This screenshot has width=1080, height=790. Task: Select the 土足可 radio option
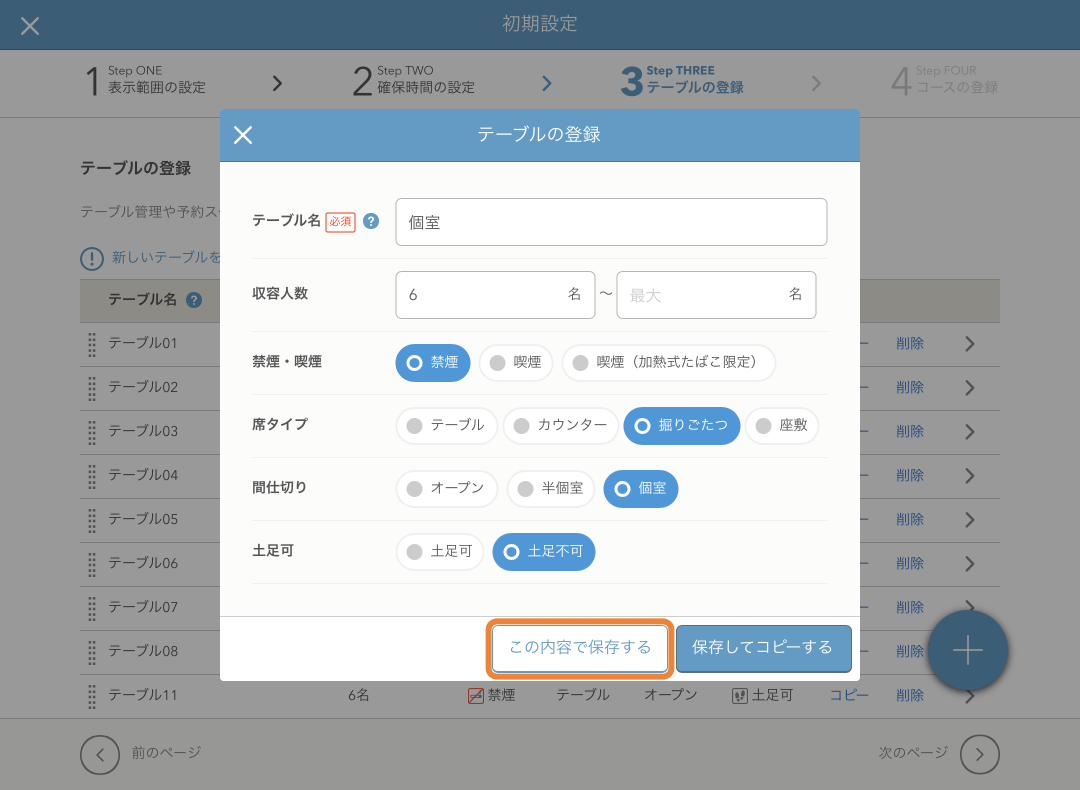coord(440,551)
